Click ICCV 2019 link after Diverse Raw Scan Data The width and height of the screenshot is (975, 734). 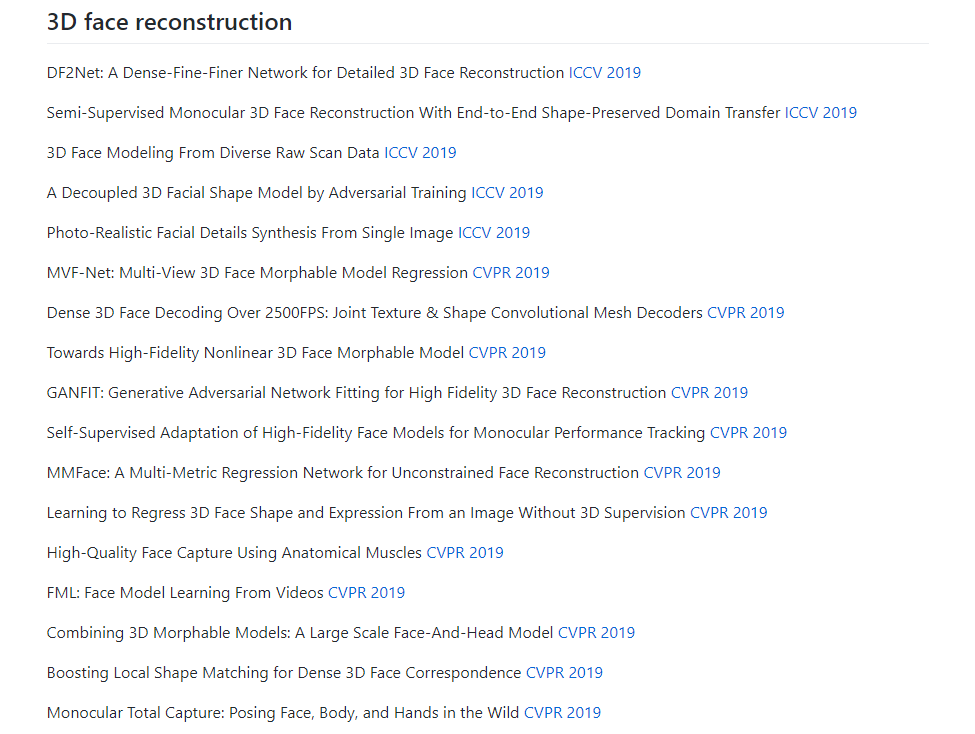pyautogui.click(x=420, y=152)
